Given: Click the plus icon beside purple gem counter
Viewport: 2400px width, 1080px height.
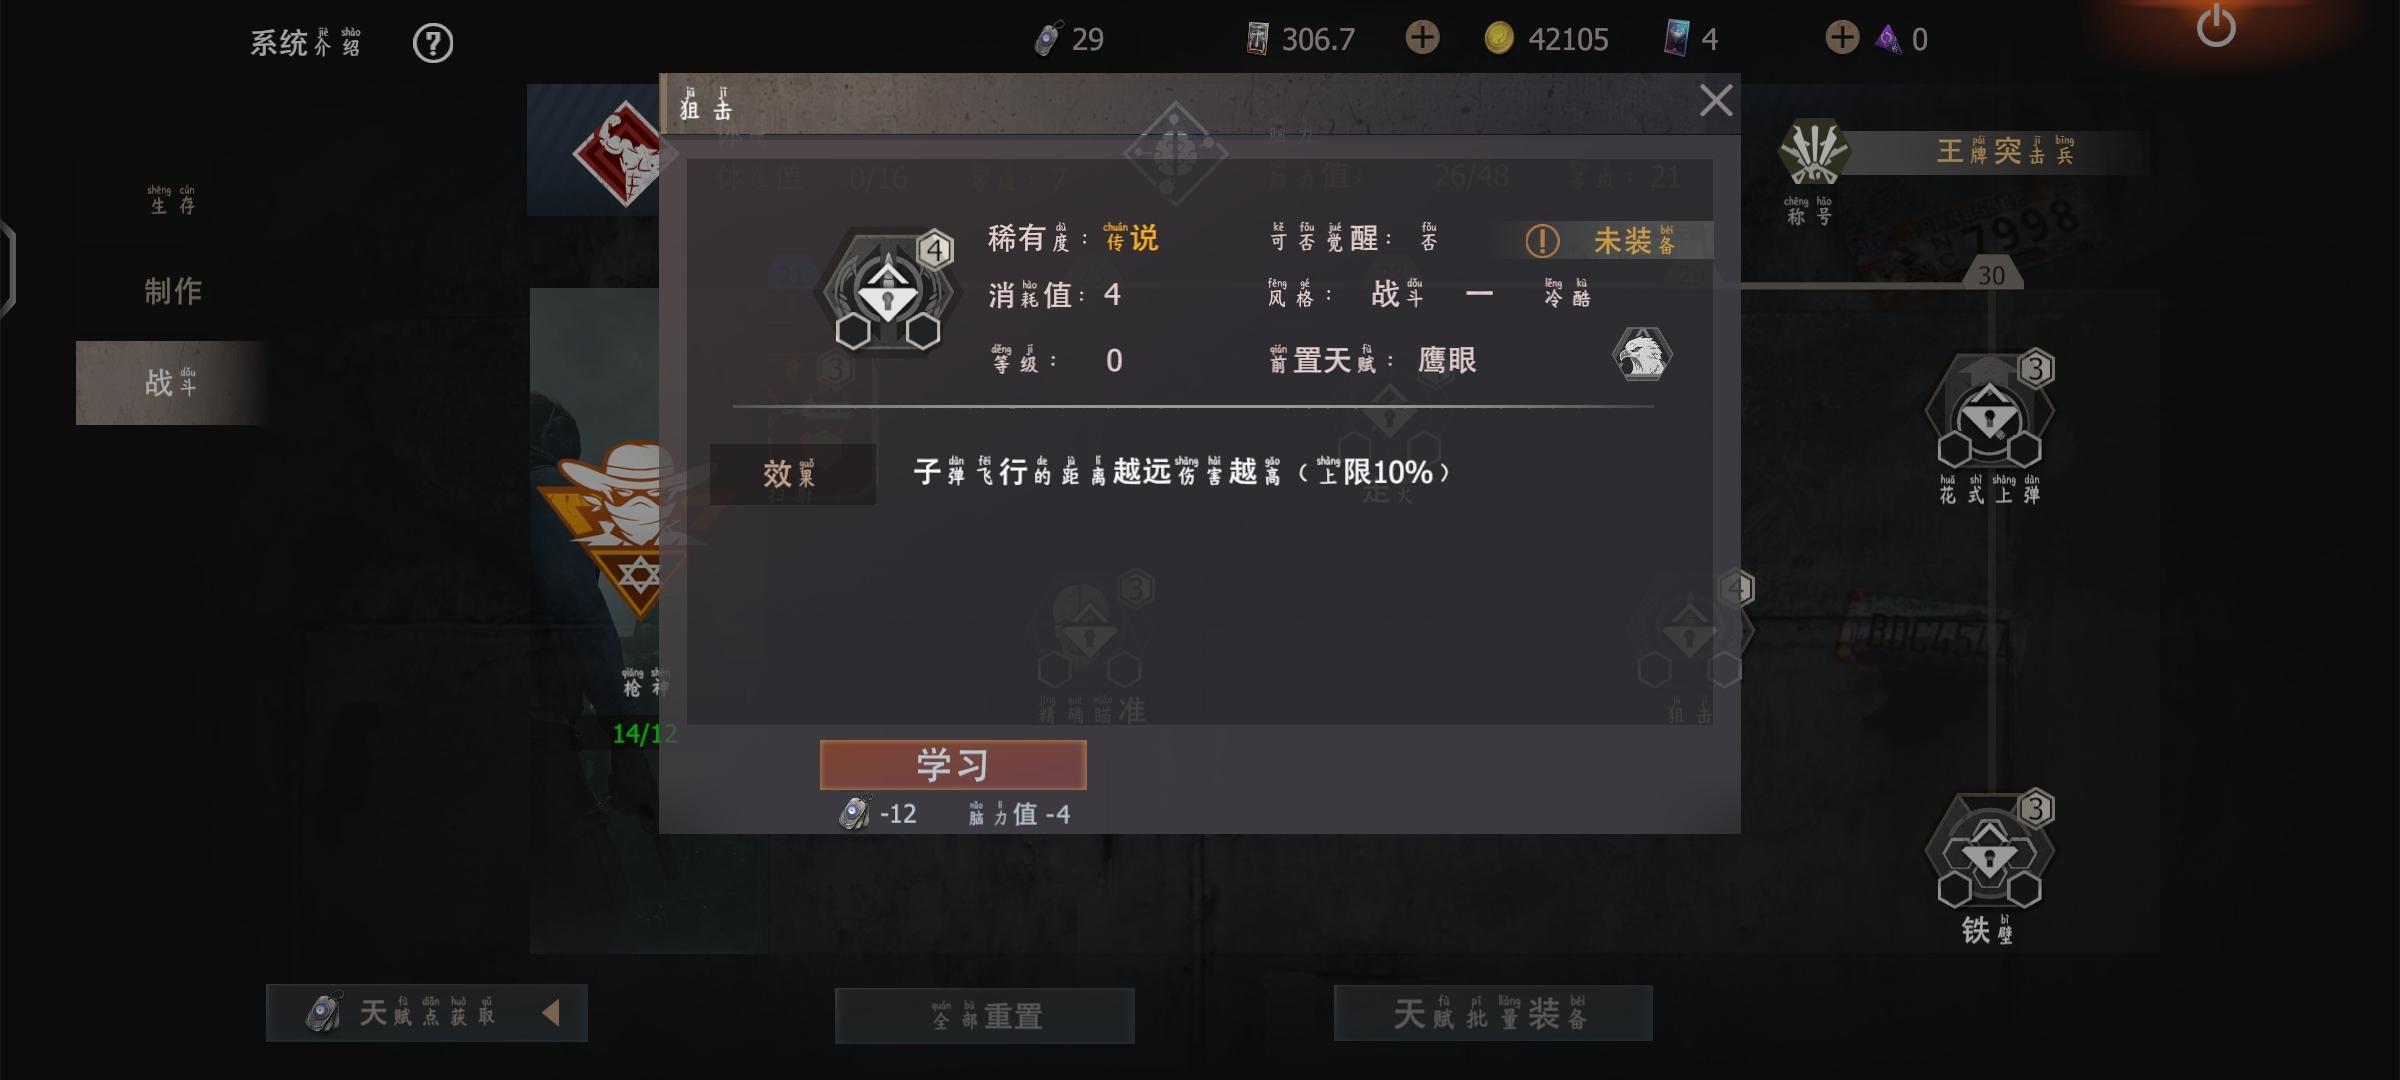Looking at the screenshot, I should tap(1841, 38).
